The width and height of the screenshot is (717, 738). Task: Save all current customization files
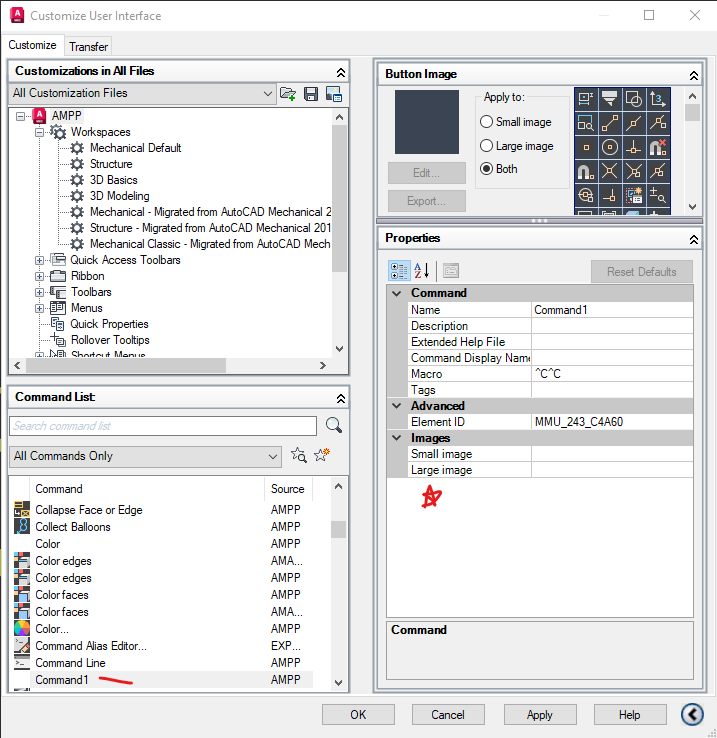(x=311, y=94)
